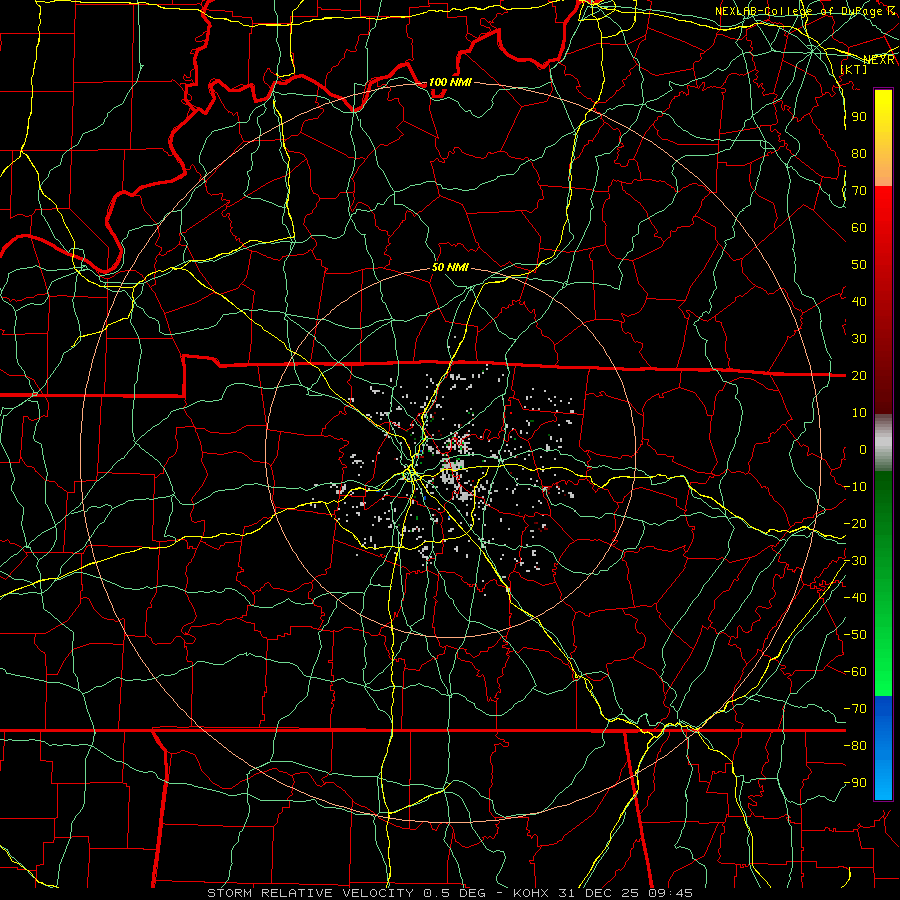Click the positive 60 scale label
Screen dimensions: 900x900
coord(859,227)
